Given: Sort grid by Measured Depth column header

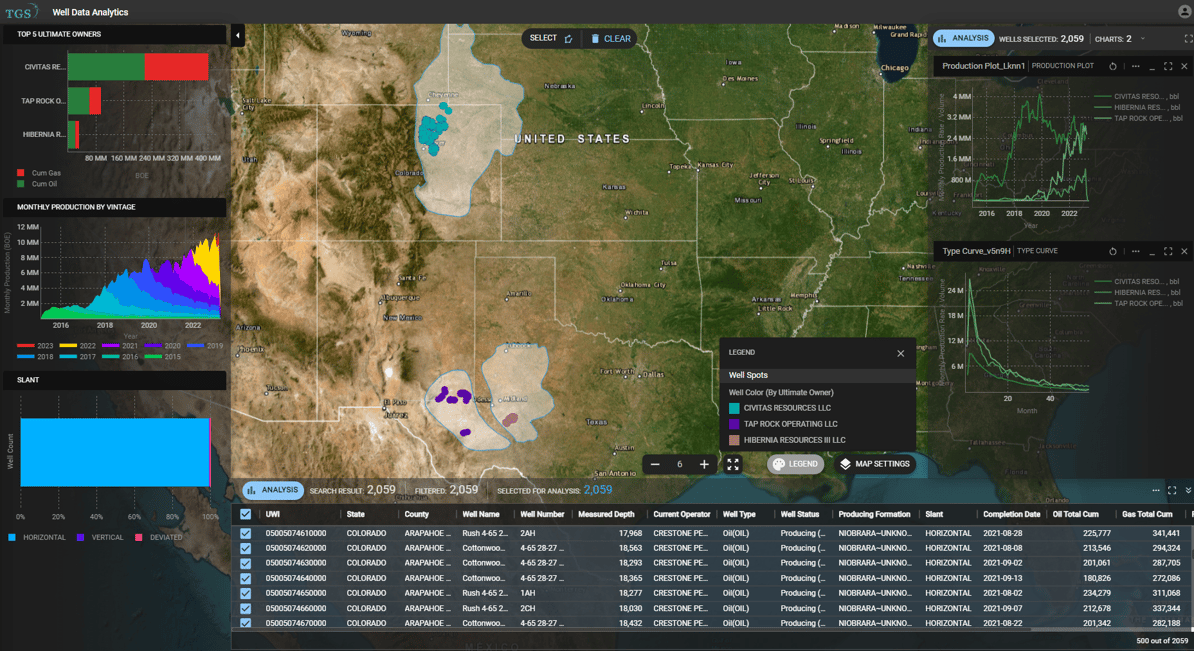Looking at the screenshot, I should point(606,515).
